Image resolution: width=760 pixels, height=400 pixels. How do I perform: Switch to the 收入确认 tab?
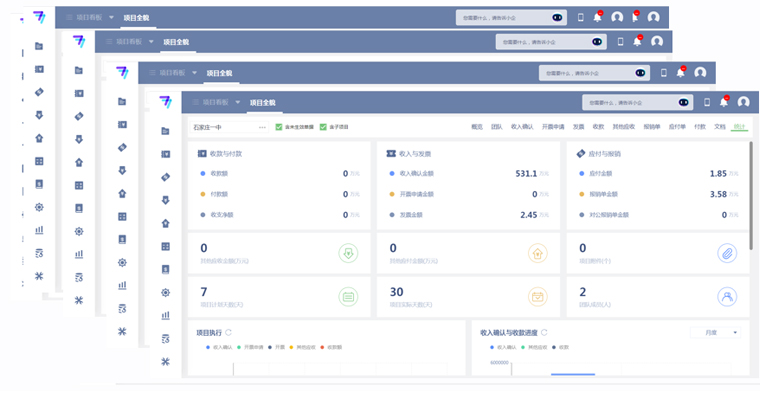(x=522, y=127)
